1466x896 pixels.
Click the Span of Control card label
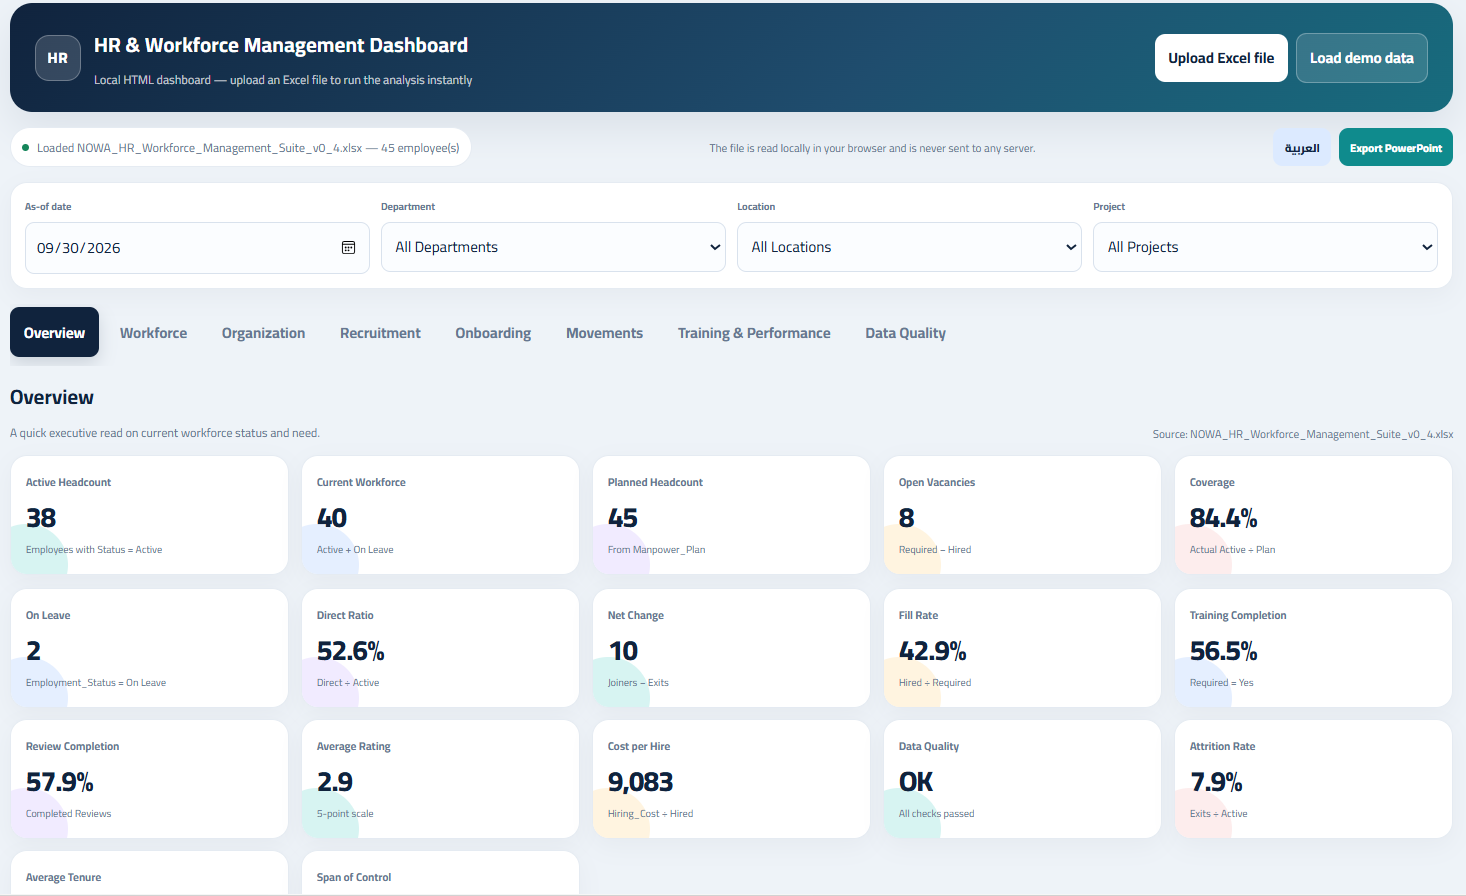pyautogui.click(x=354, y=877)
